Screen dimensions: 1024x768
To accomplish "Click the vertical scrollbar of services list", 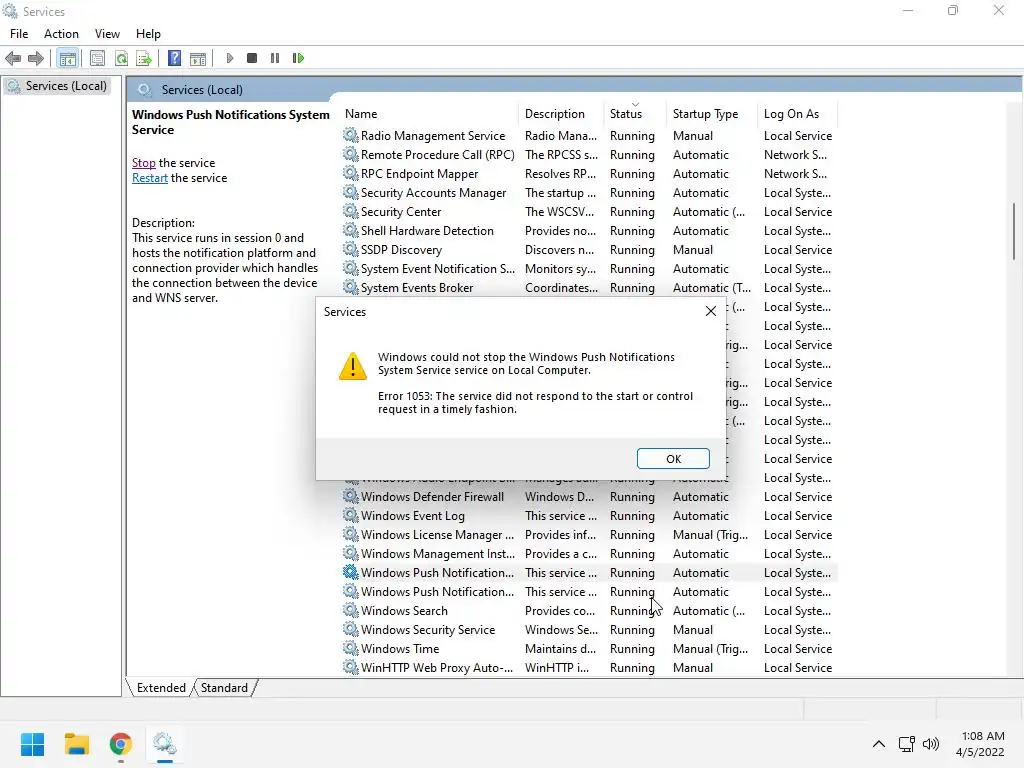I will [1014, 231].
